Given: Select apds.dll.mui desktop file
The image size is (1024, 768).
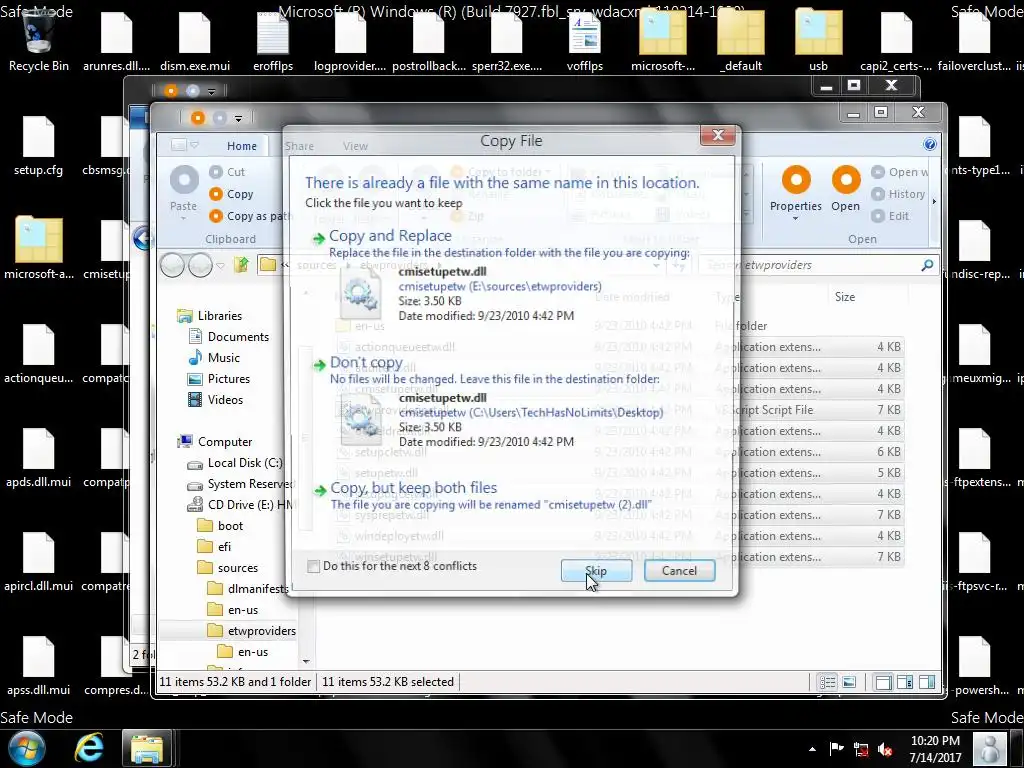Looking at the screenshot, I should click(39, 457).
